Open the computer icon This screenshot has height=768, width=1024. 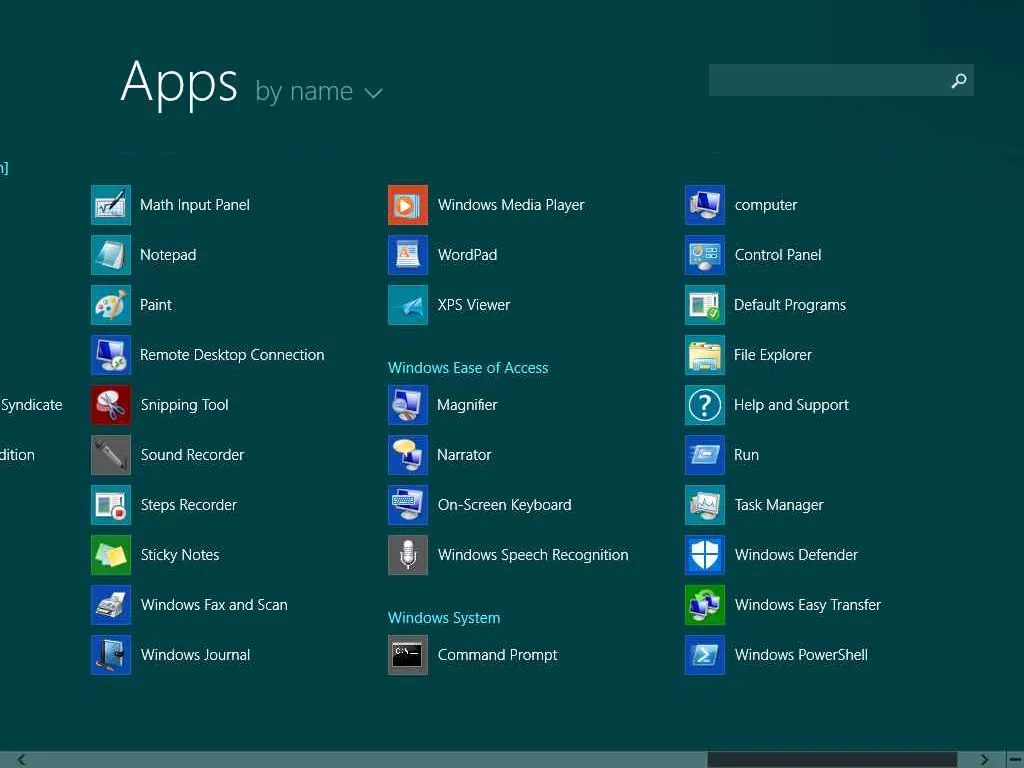coord(705,205)
